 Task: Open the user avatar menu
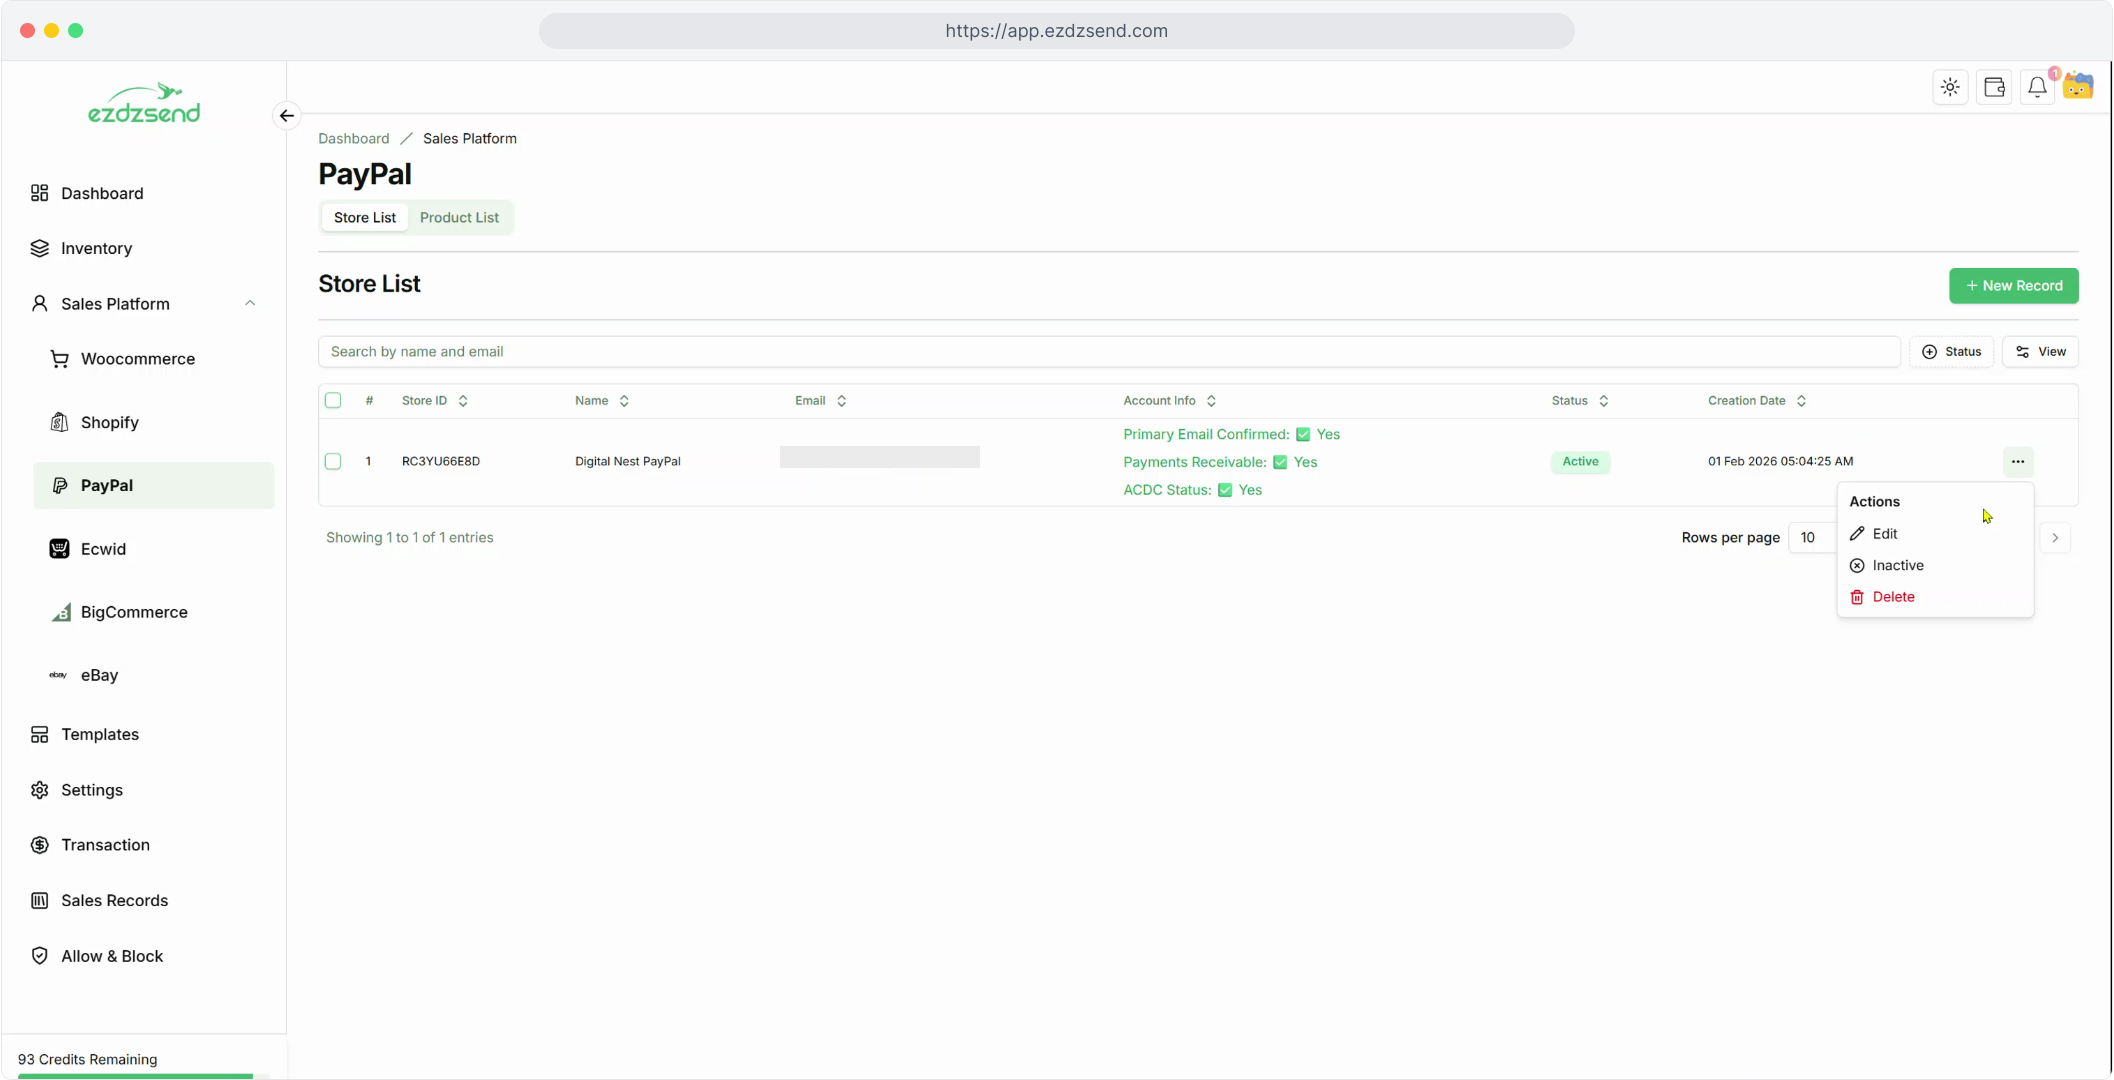point(2079,87)
